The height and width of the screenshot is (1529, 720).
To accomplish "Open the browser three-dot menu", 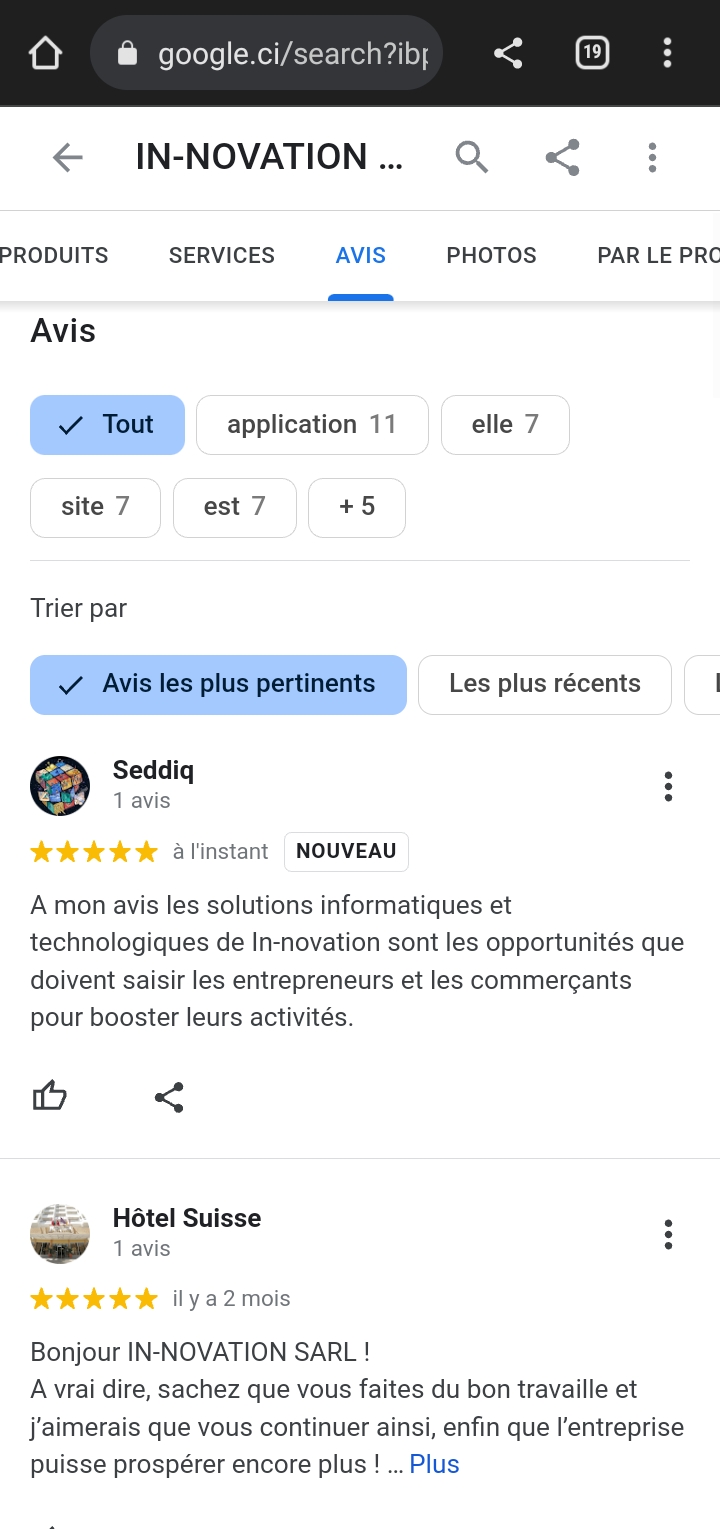I will (667, 53).
